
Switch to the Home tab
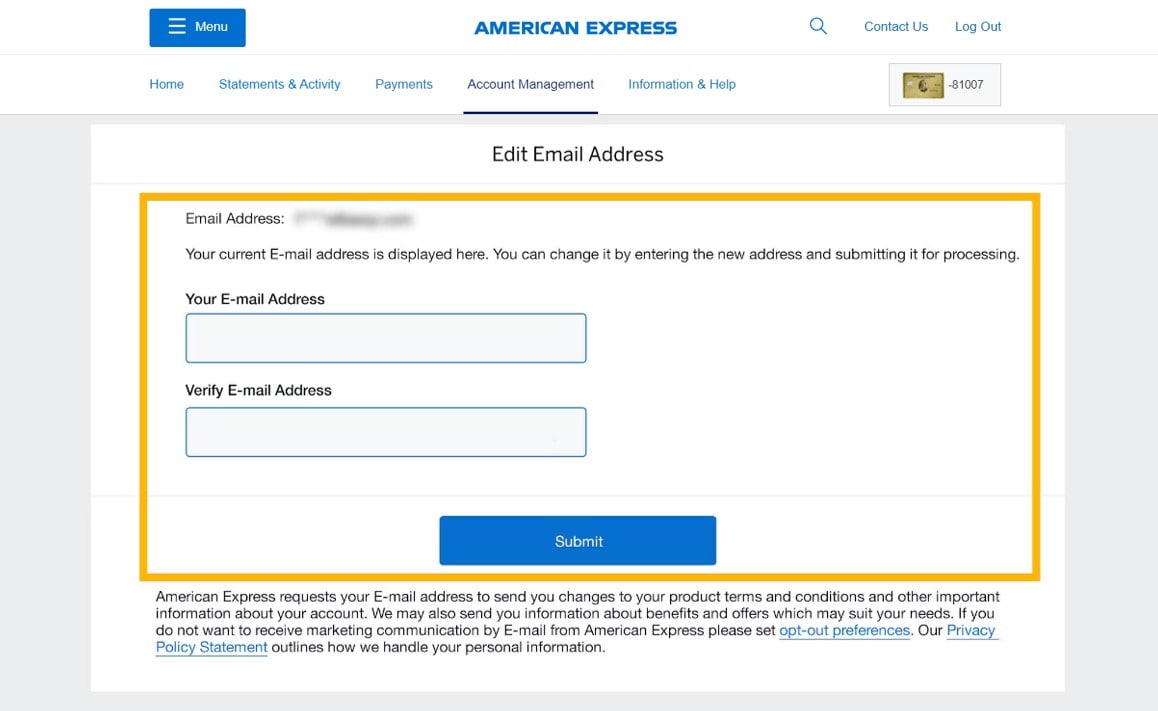pos(166,84)
